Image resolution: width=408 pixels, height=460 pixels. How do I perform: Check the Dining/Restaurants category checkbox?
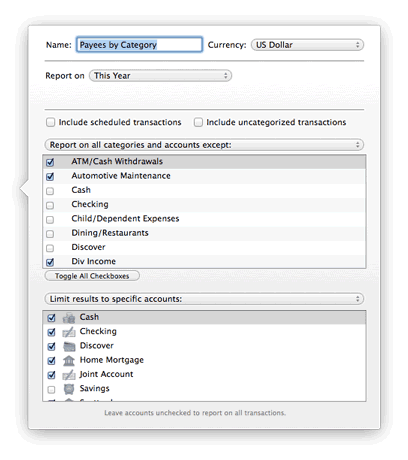pos(50,234)
